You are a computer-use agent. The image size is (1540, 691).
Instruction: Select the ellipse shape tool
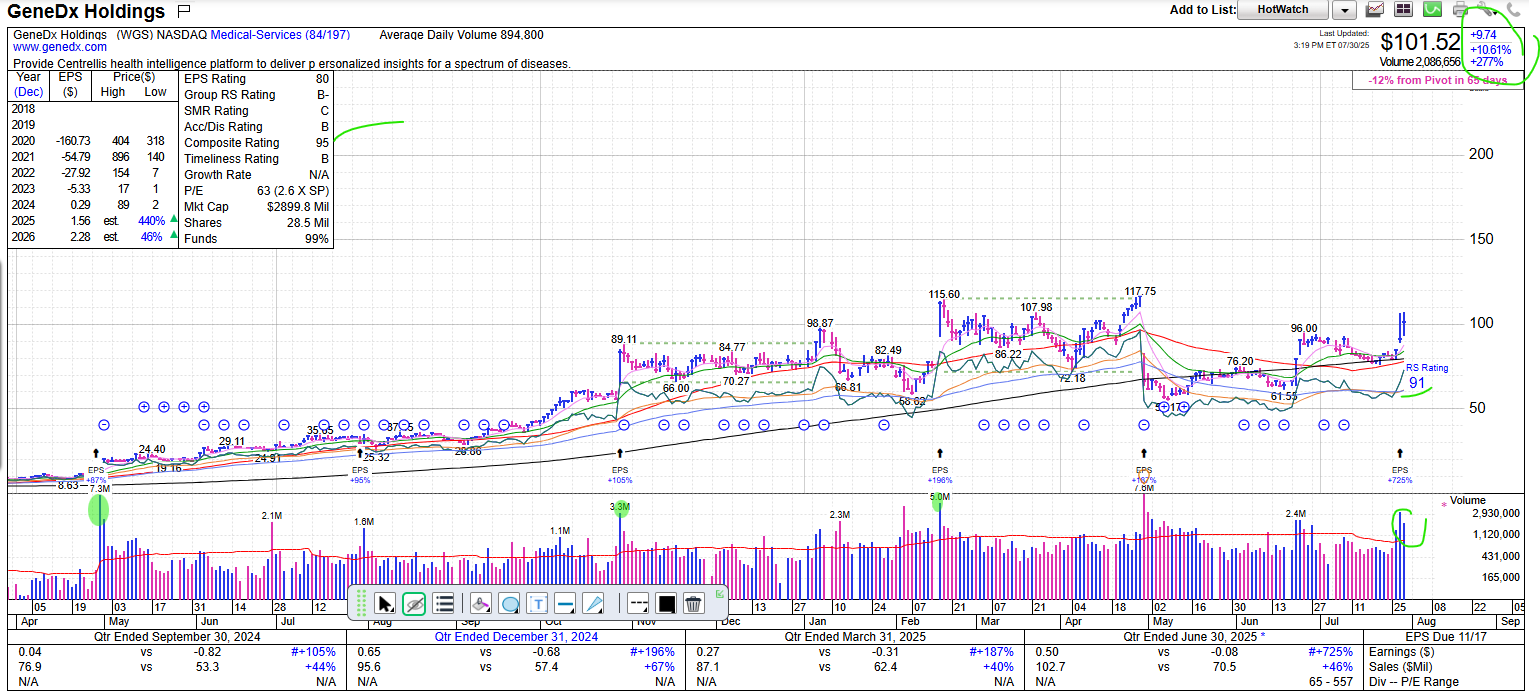click(509, 603)
